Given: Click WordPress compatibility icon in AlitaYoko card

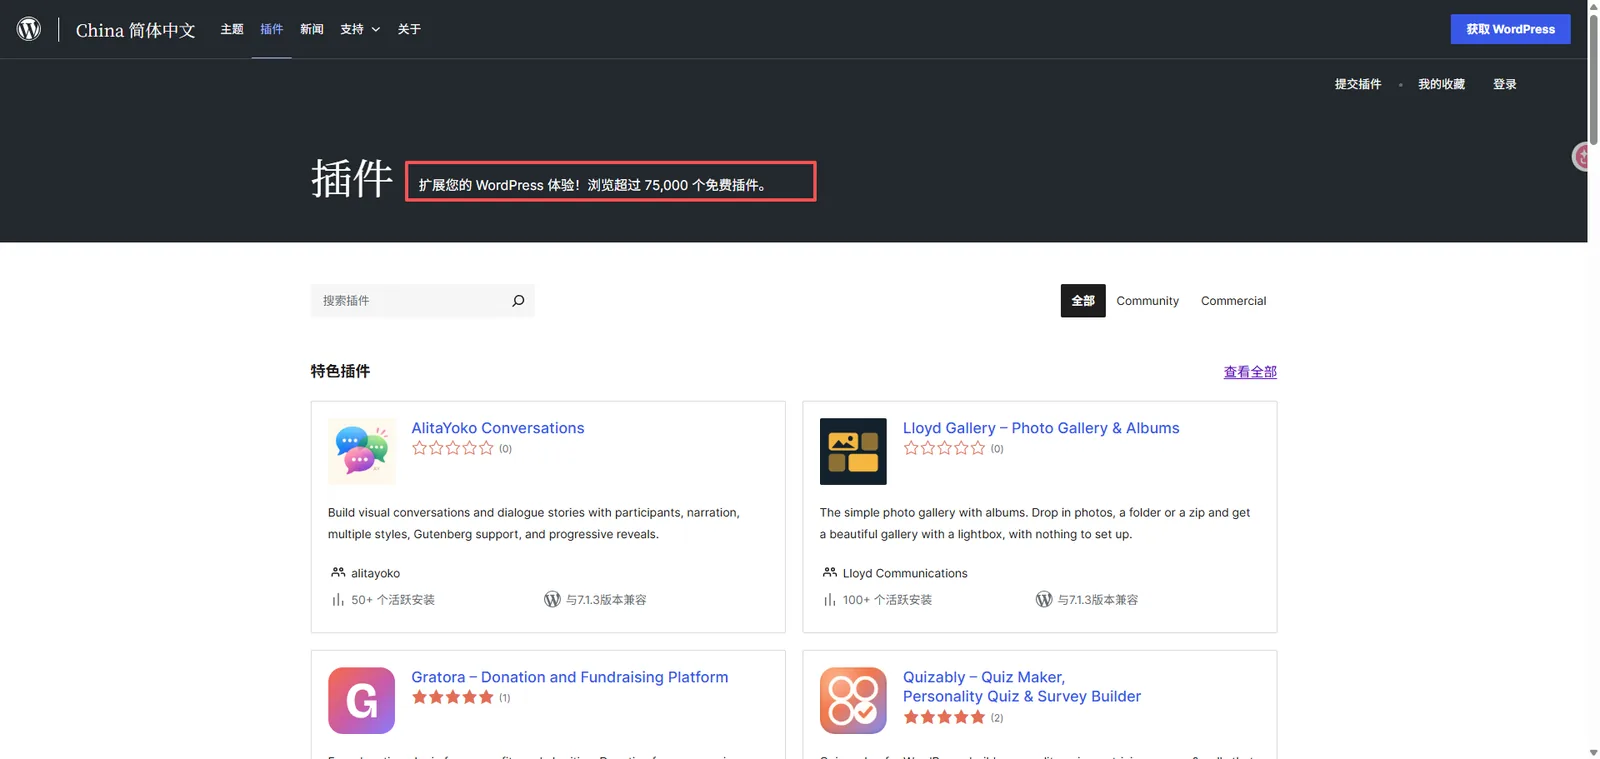Looking at the screenshot, I should [x=552, y=599].
